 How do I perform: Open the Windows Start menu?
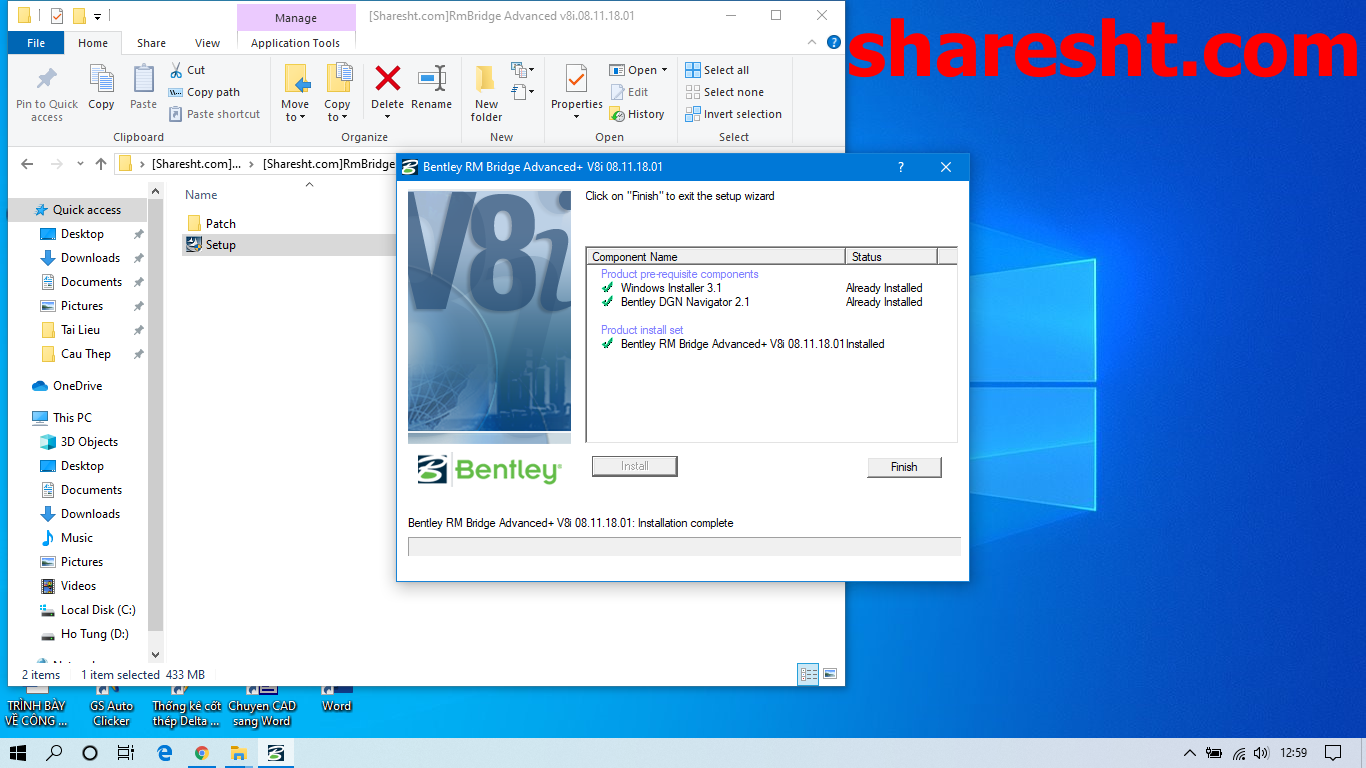click(x=18, y=753)
